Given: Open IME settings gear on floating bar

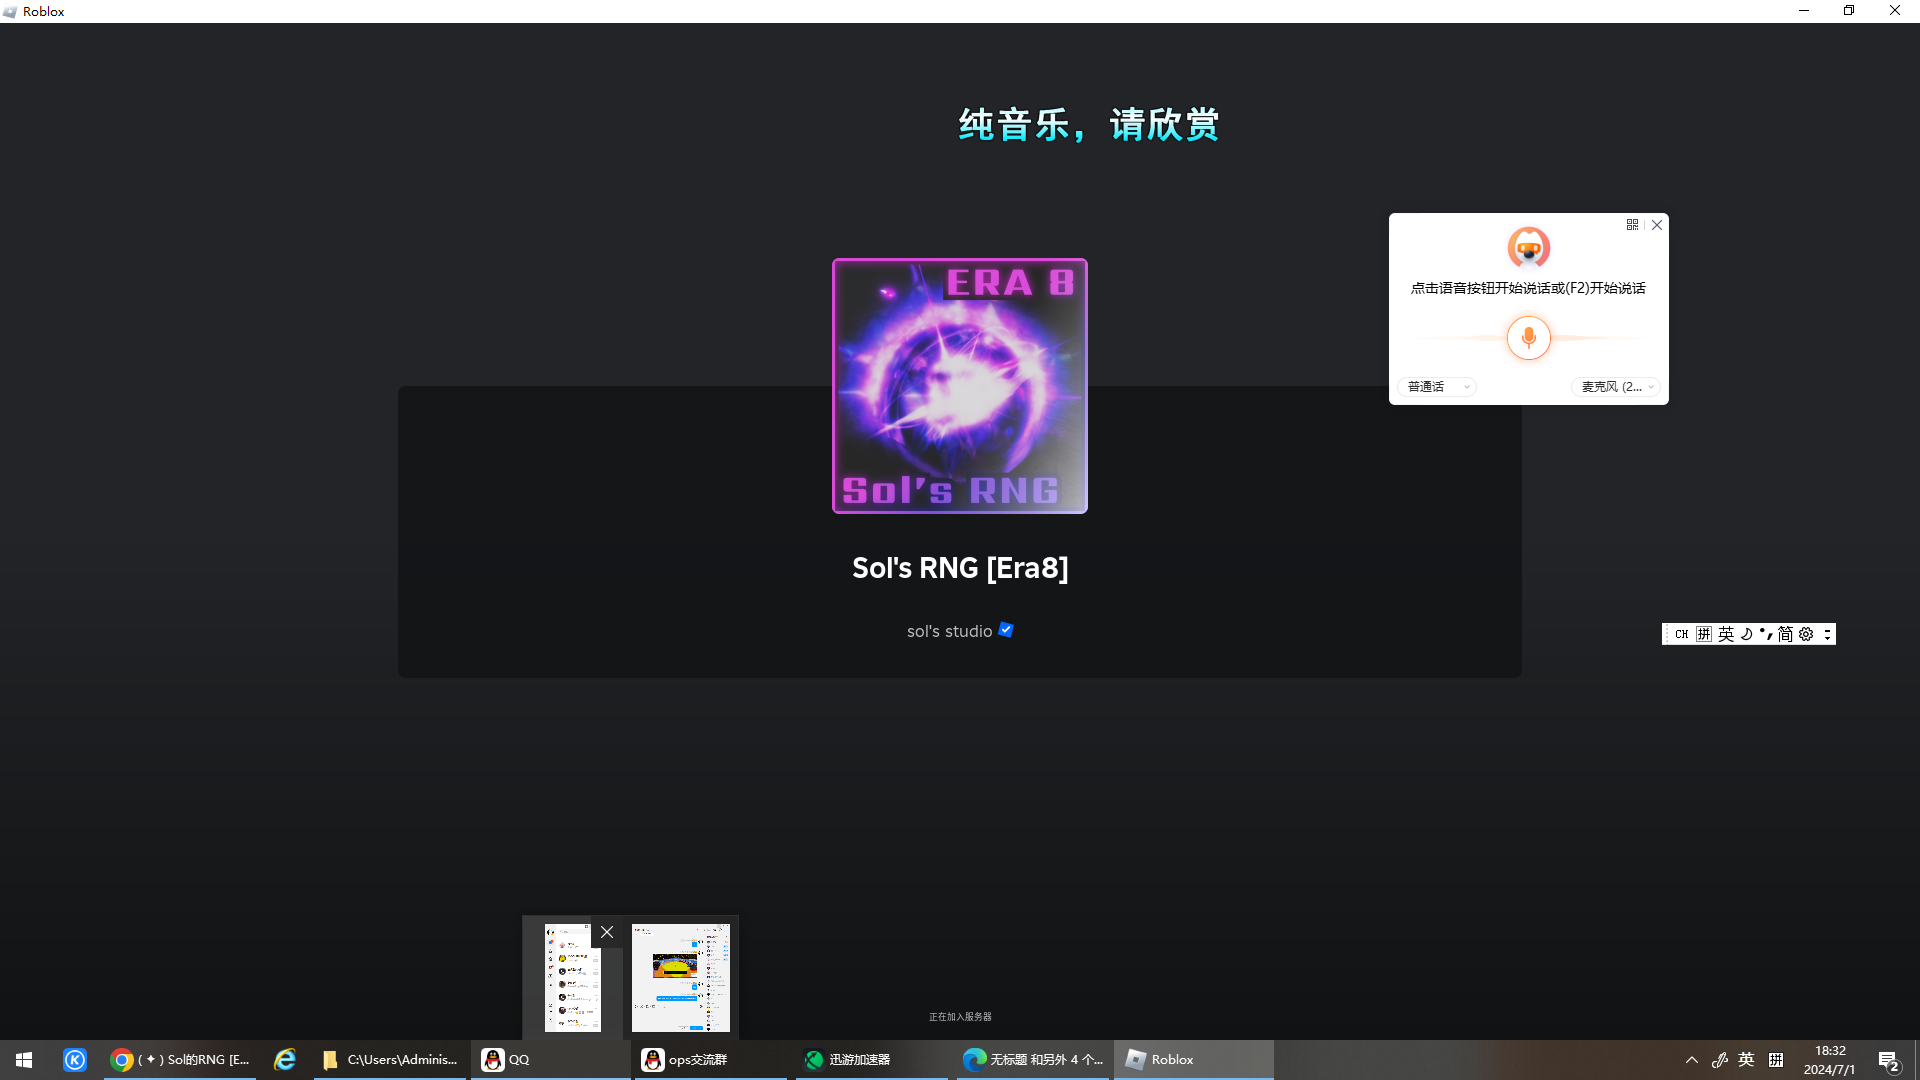Looking at the screenshot, I should (x=1806, y=634).
